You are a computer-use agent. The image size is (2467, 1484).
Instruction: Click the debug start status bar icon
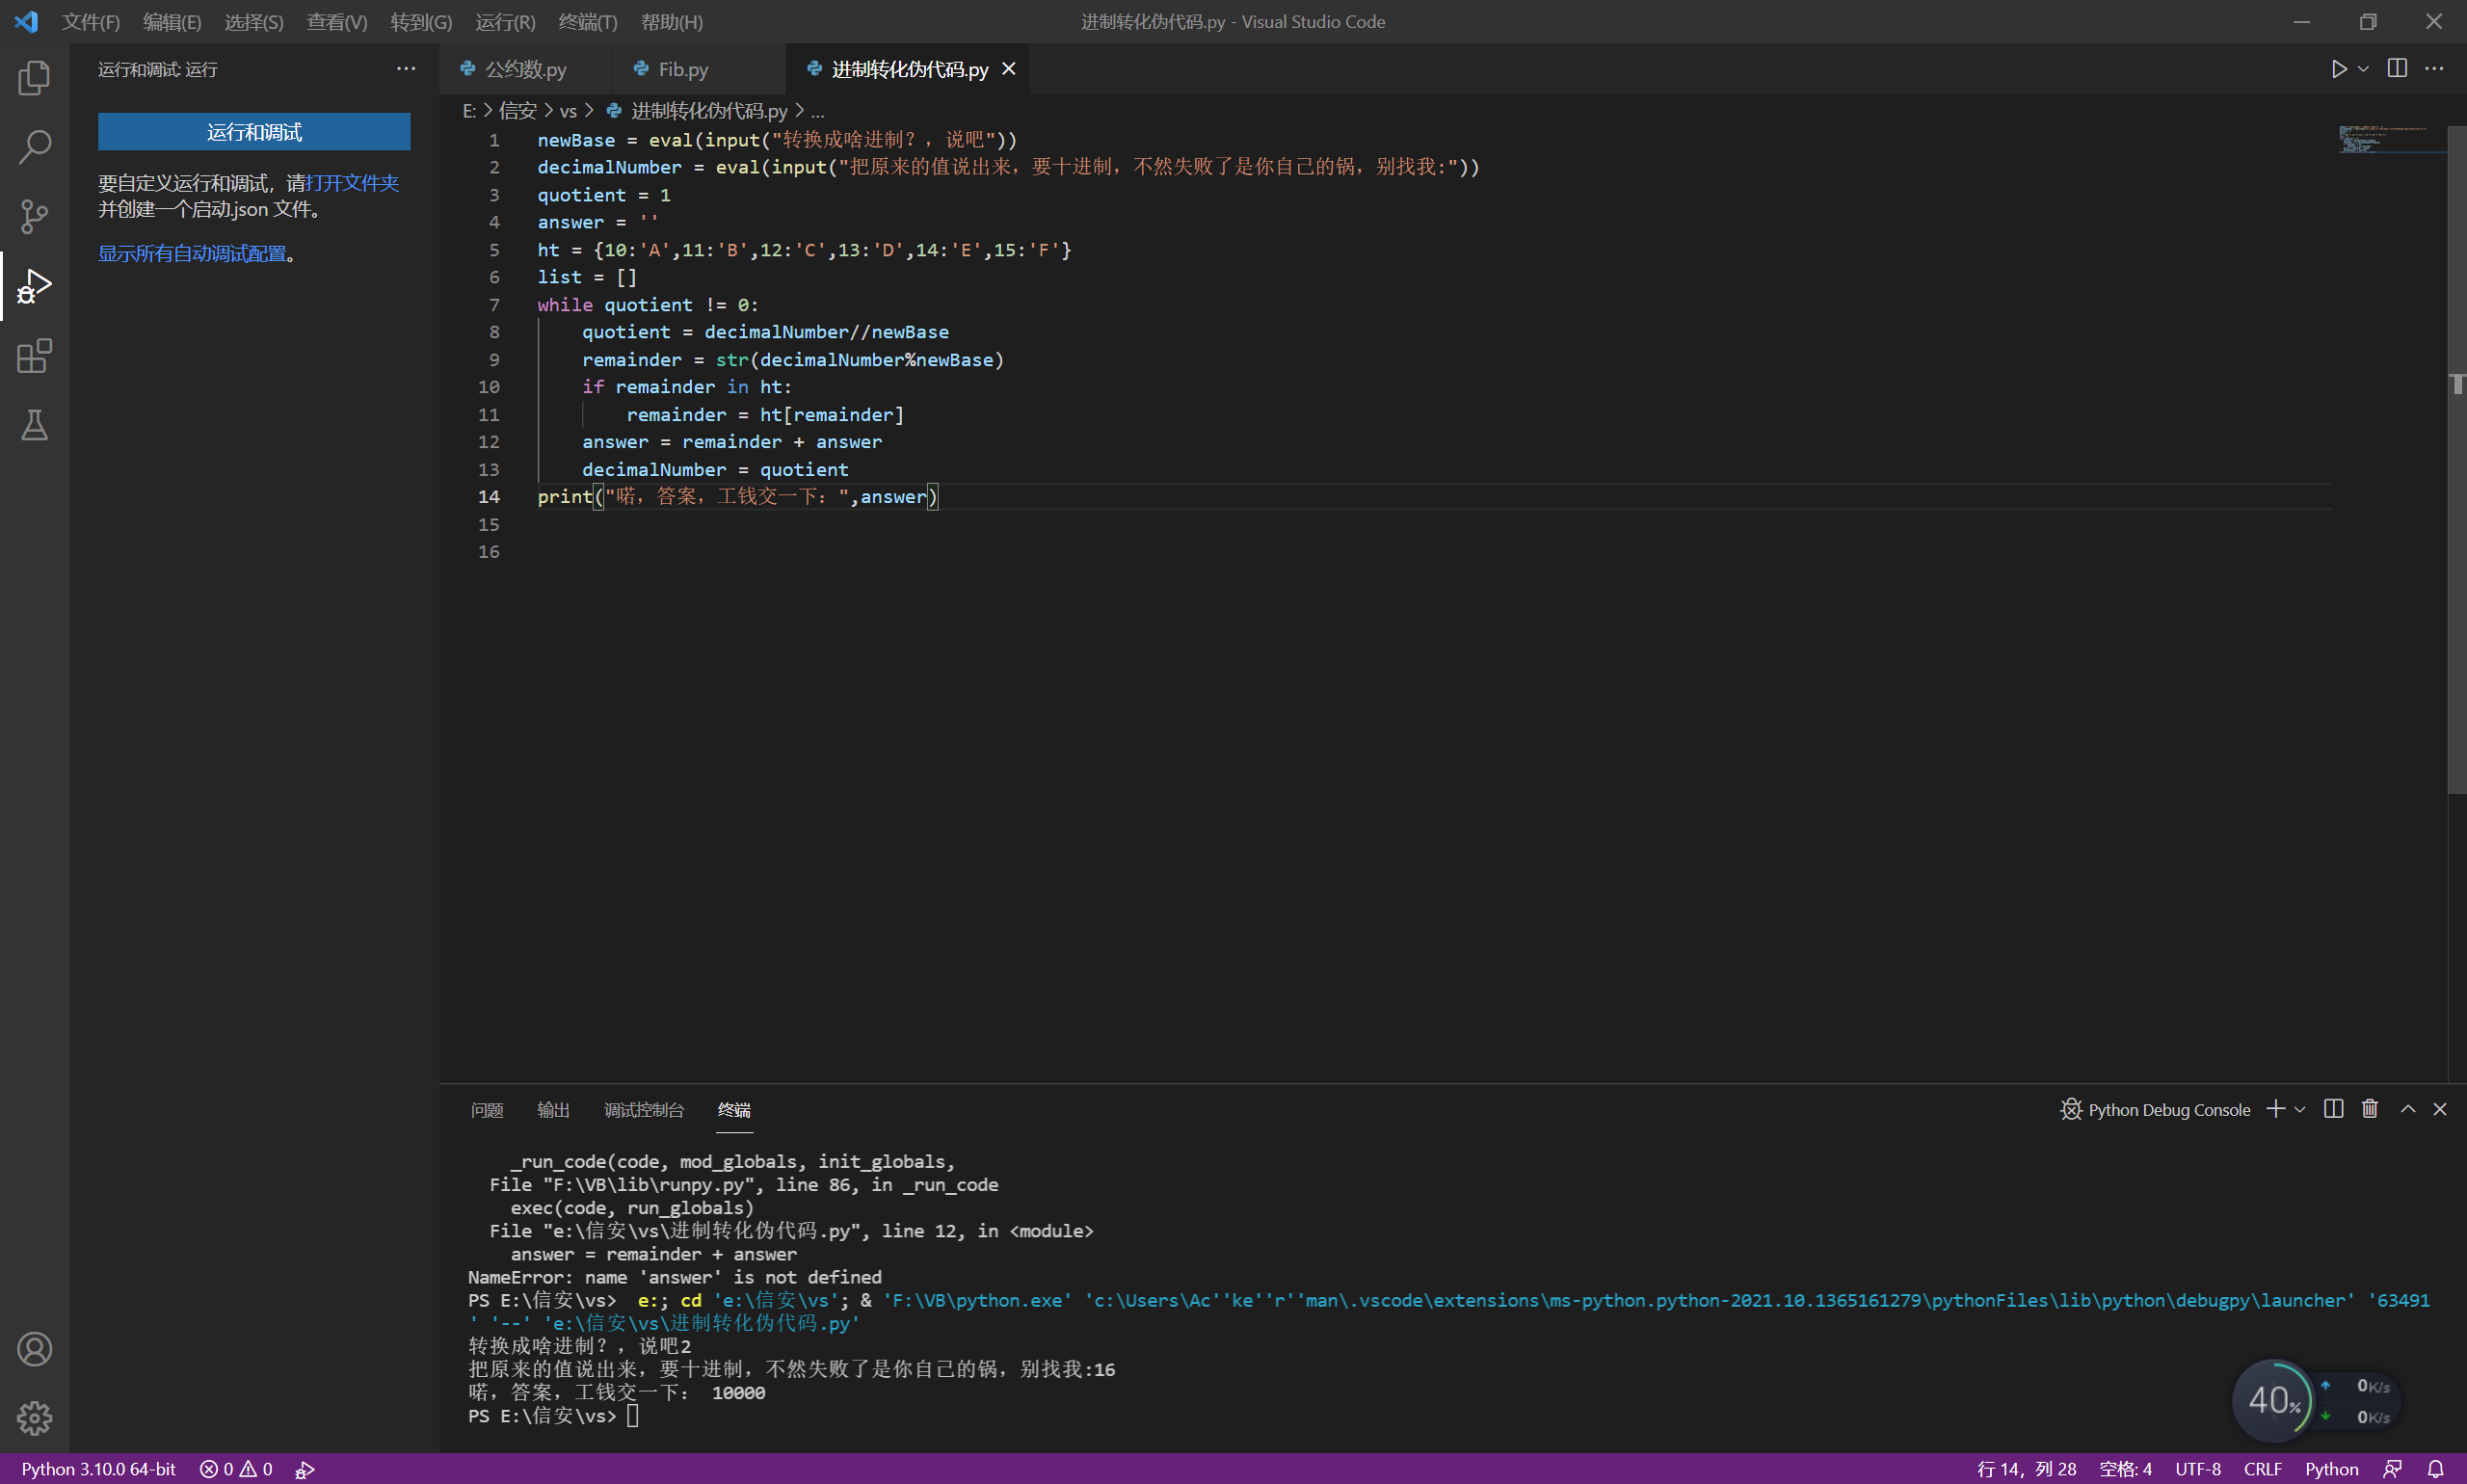point(305,1469)
